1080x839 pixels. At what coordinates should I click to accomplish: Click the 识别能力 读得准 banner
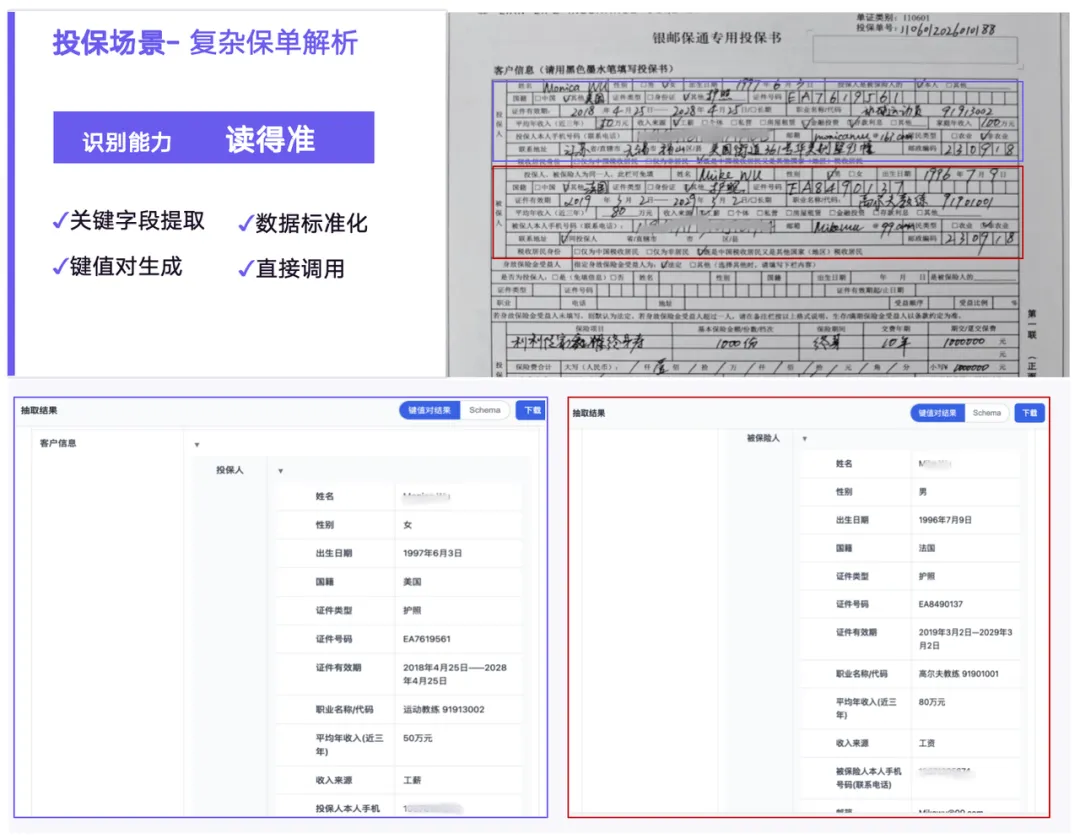coord(214,138)
